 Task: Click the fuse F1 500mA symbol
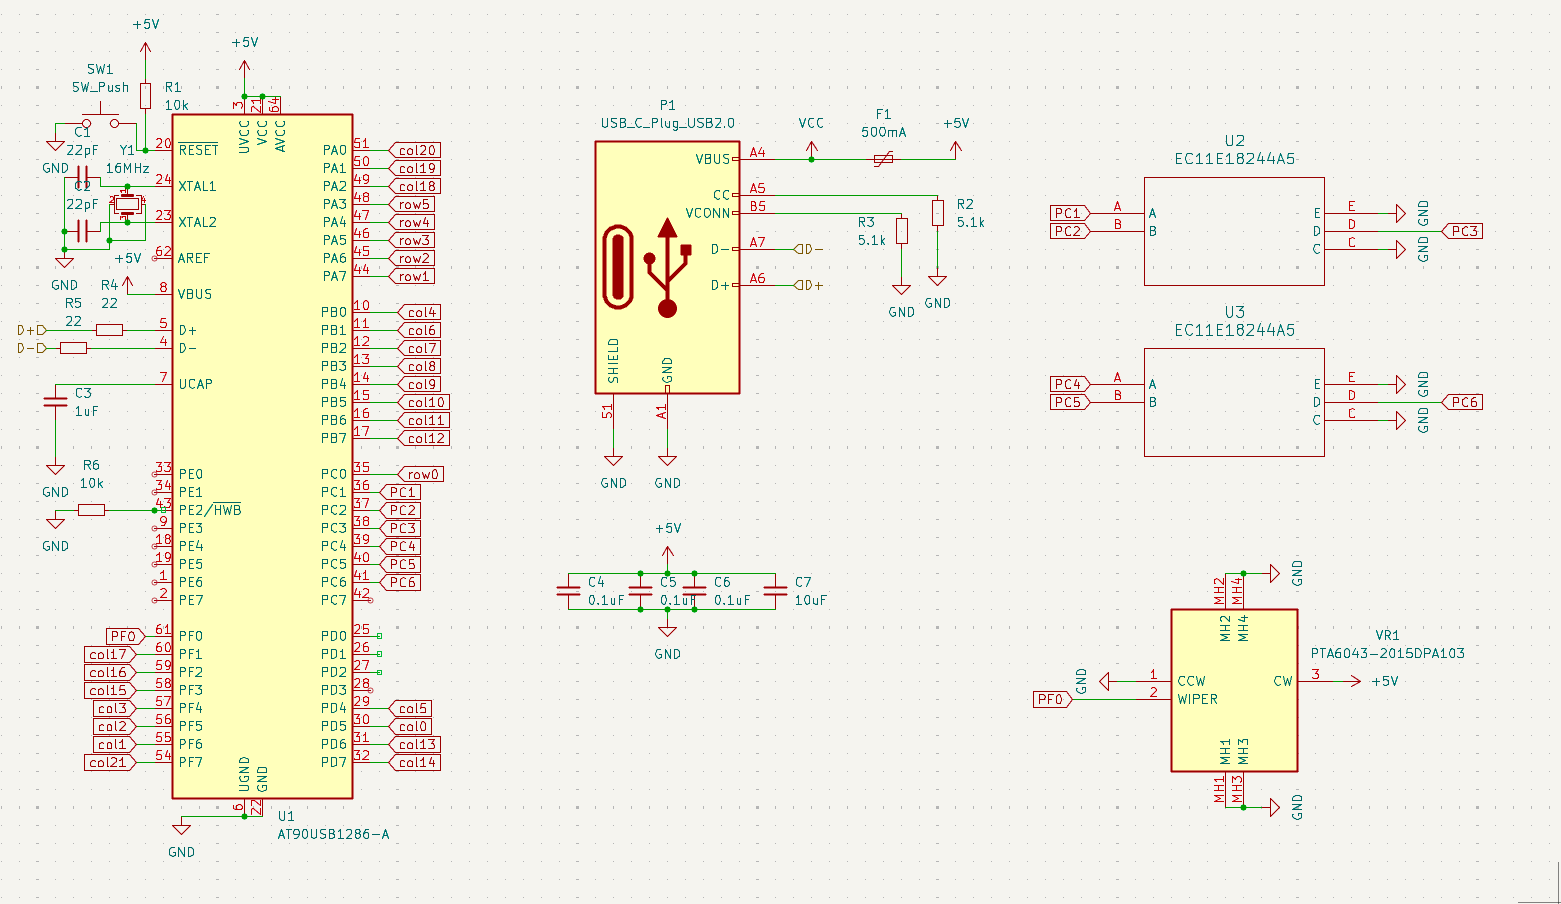click(883, 159)
